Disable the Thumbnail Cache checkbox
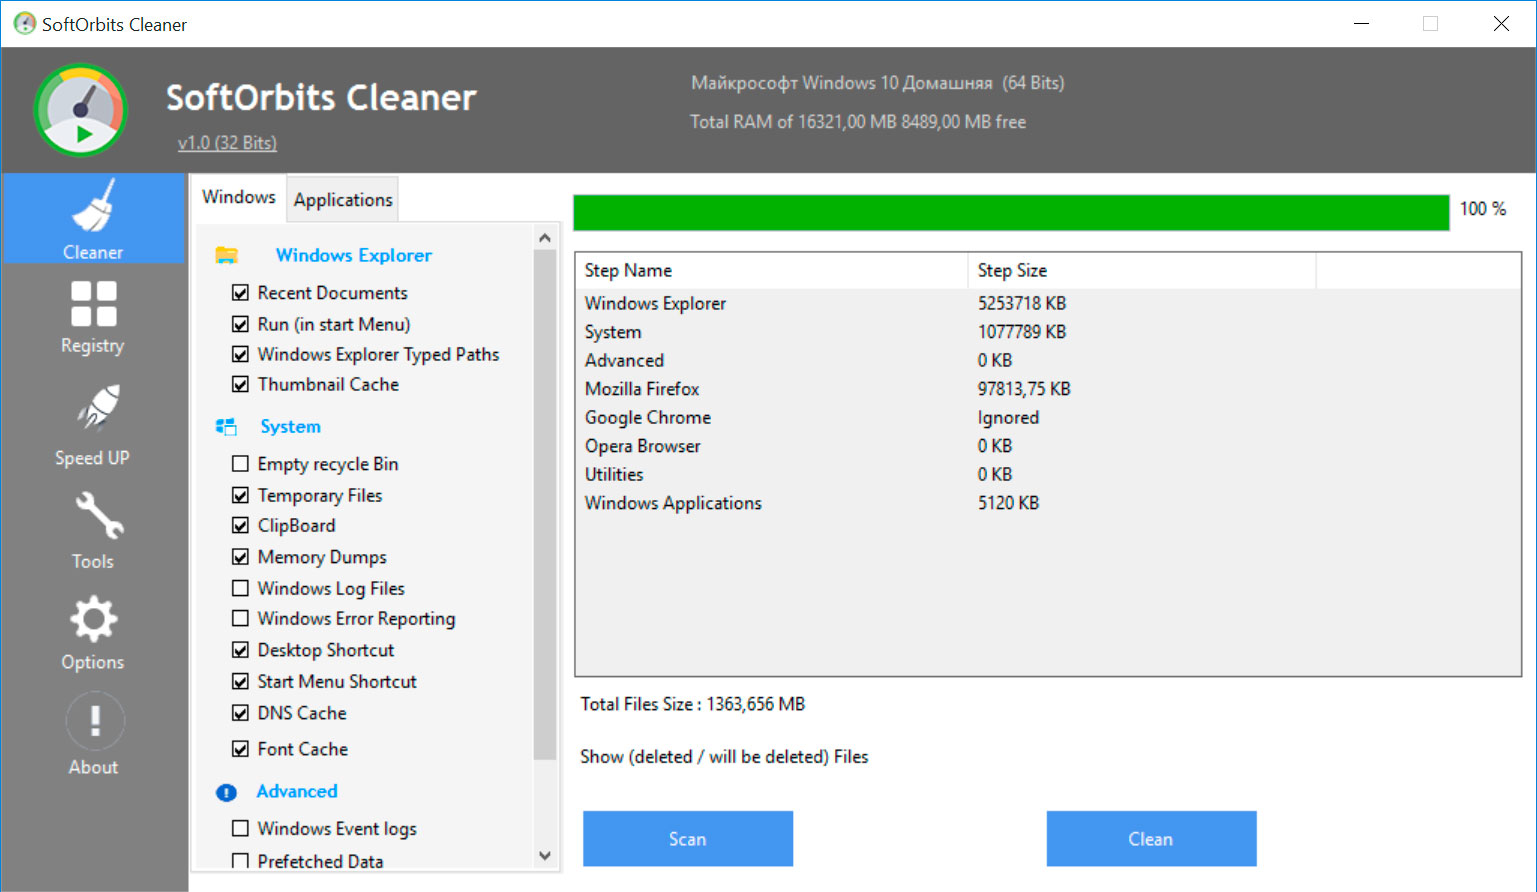Viewport: 1537px width, 892px height. 240,384
